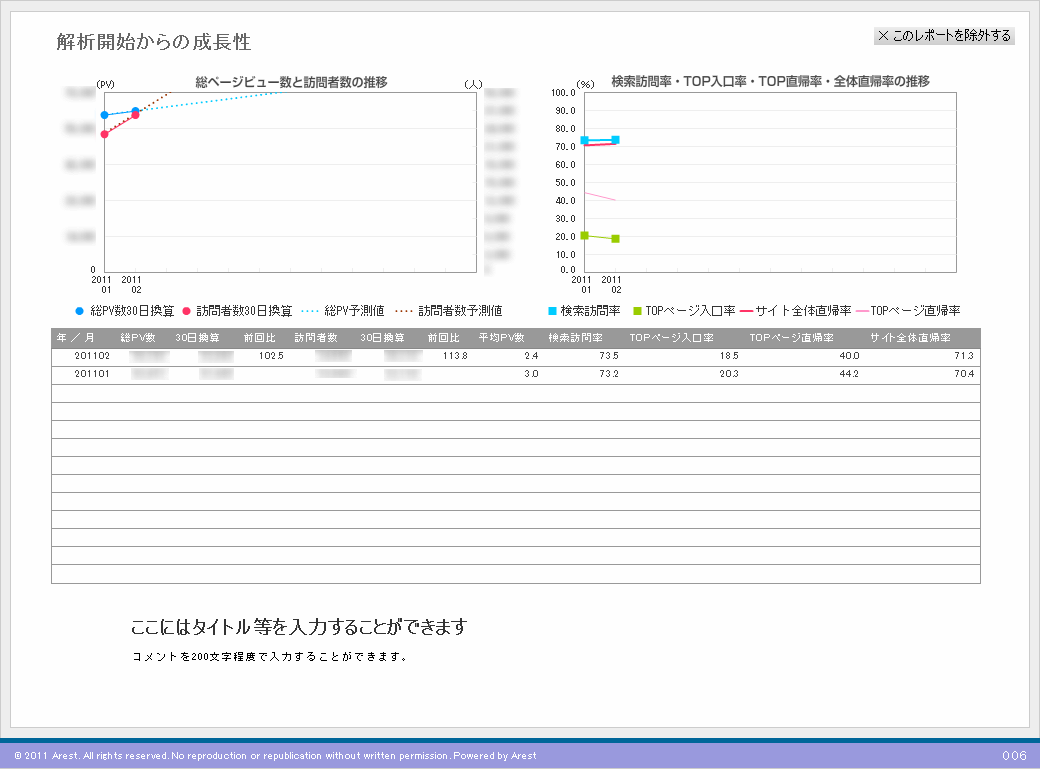Edit the title text ここにはタイトル等を入力
This screenshot has width=1040, height=769.
299,628
